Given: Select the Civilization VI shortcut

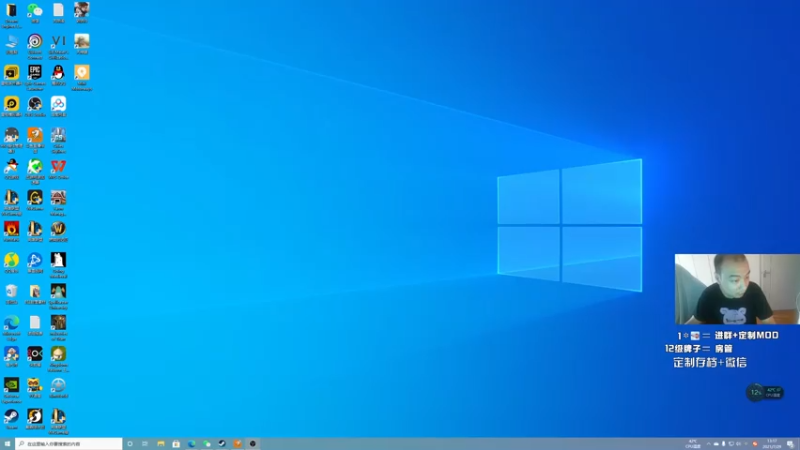Looking at the screenshot, I should tap(58, 47).
